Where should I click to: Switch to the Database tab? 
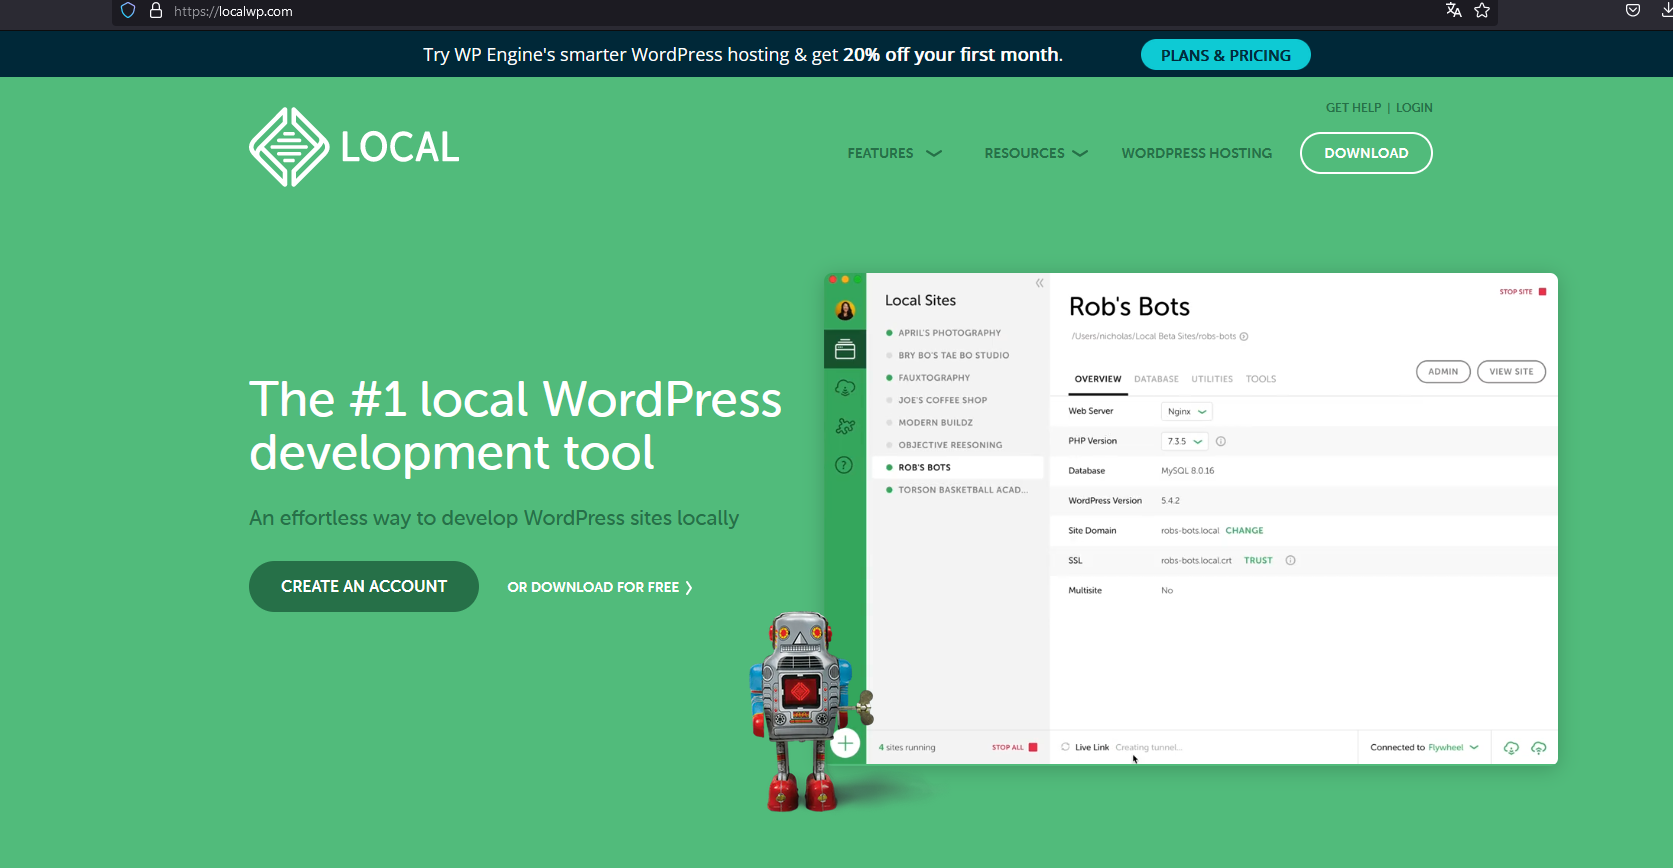(1156, 379)
